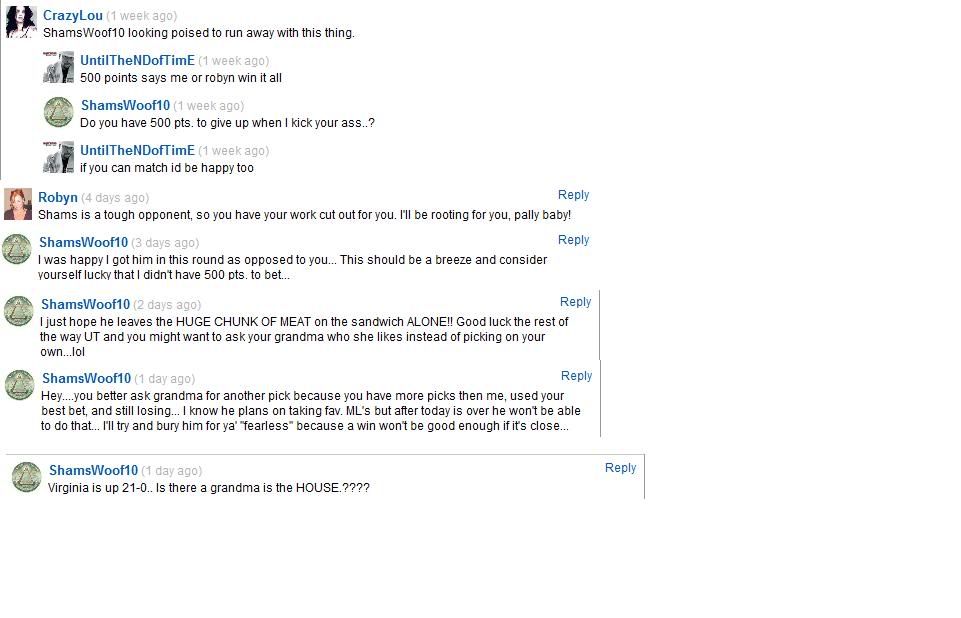Click avatar beside "if you can match" comment

58,157
